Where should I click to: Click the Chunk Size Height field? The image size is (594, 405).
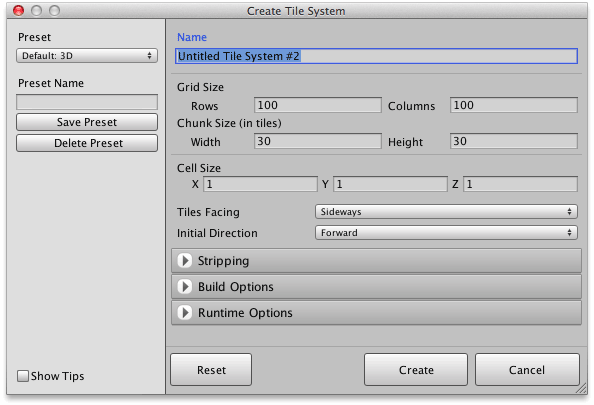pos(514,141)
